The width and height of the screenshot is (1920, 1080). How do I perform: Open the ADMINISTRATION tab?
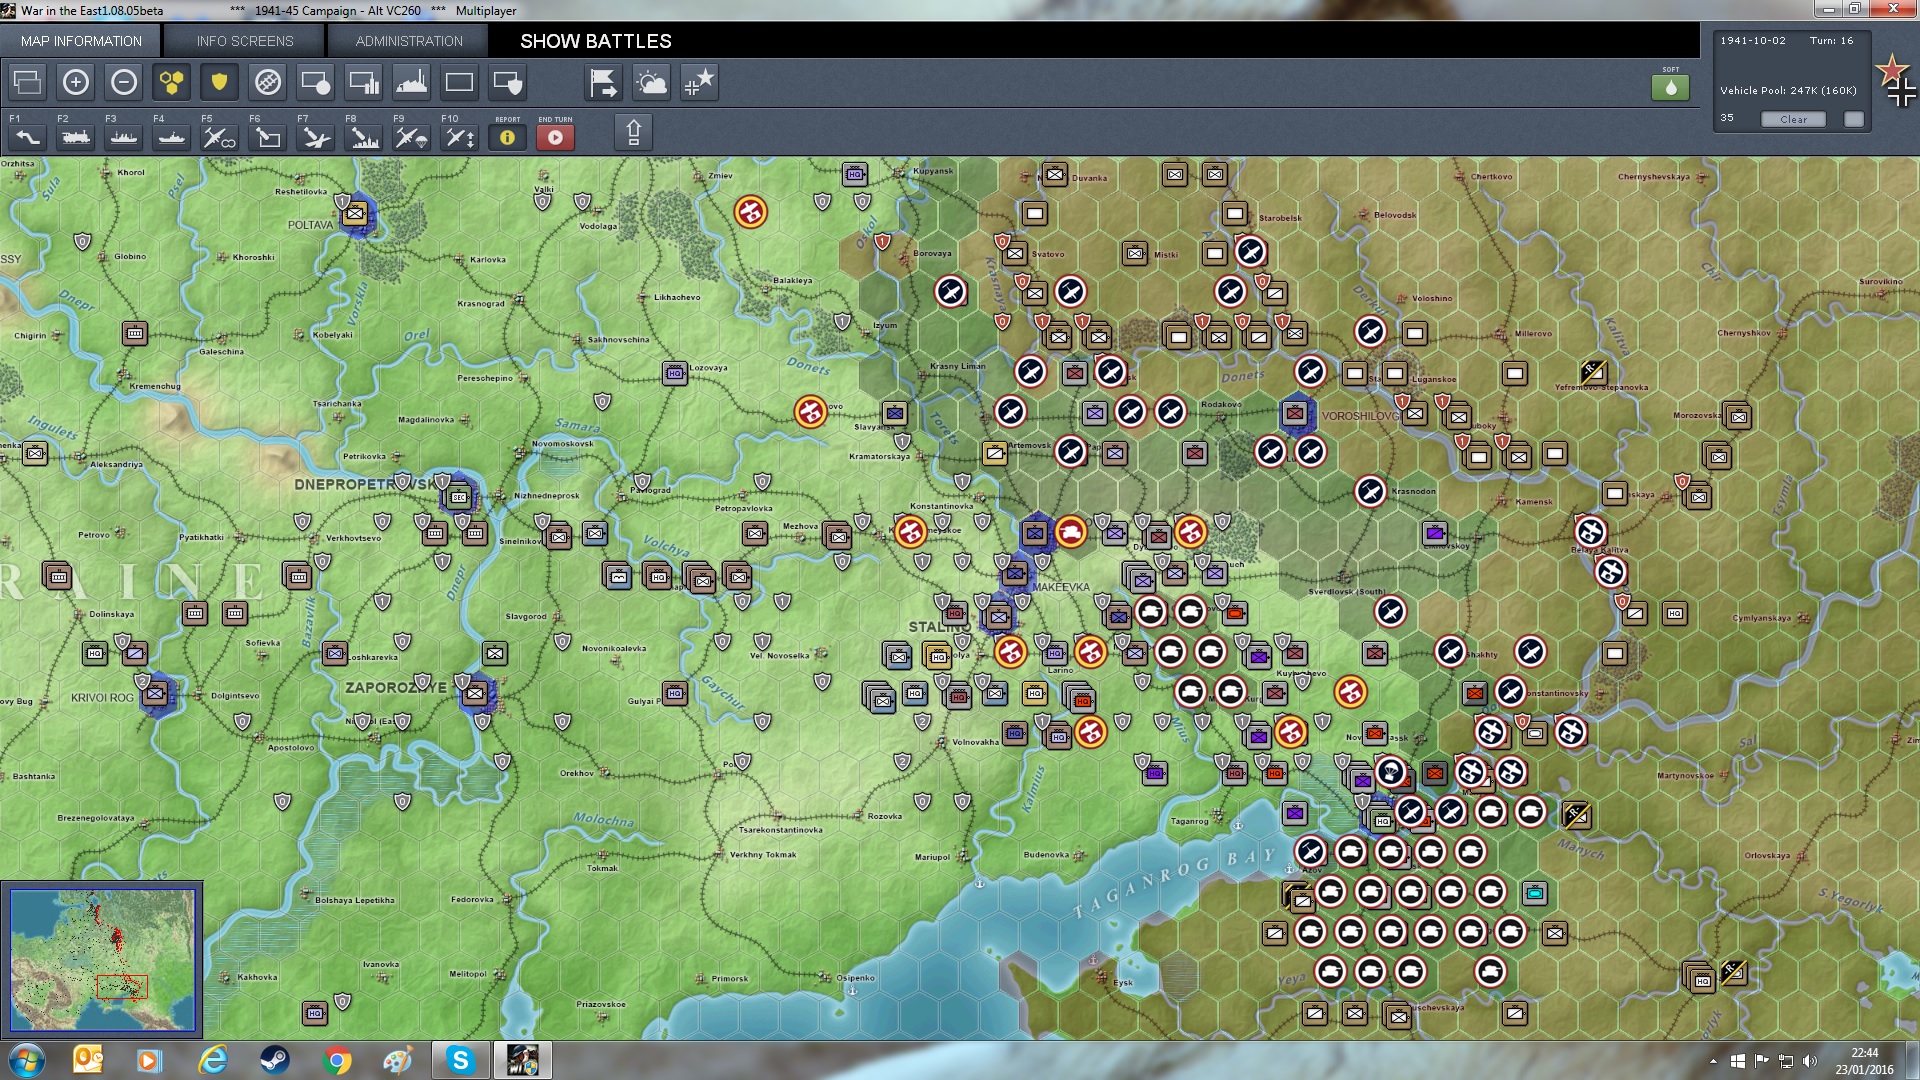[409, 41]
